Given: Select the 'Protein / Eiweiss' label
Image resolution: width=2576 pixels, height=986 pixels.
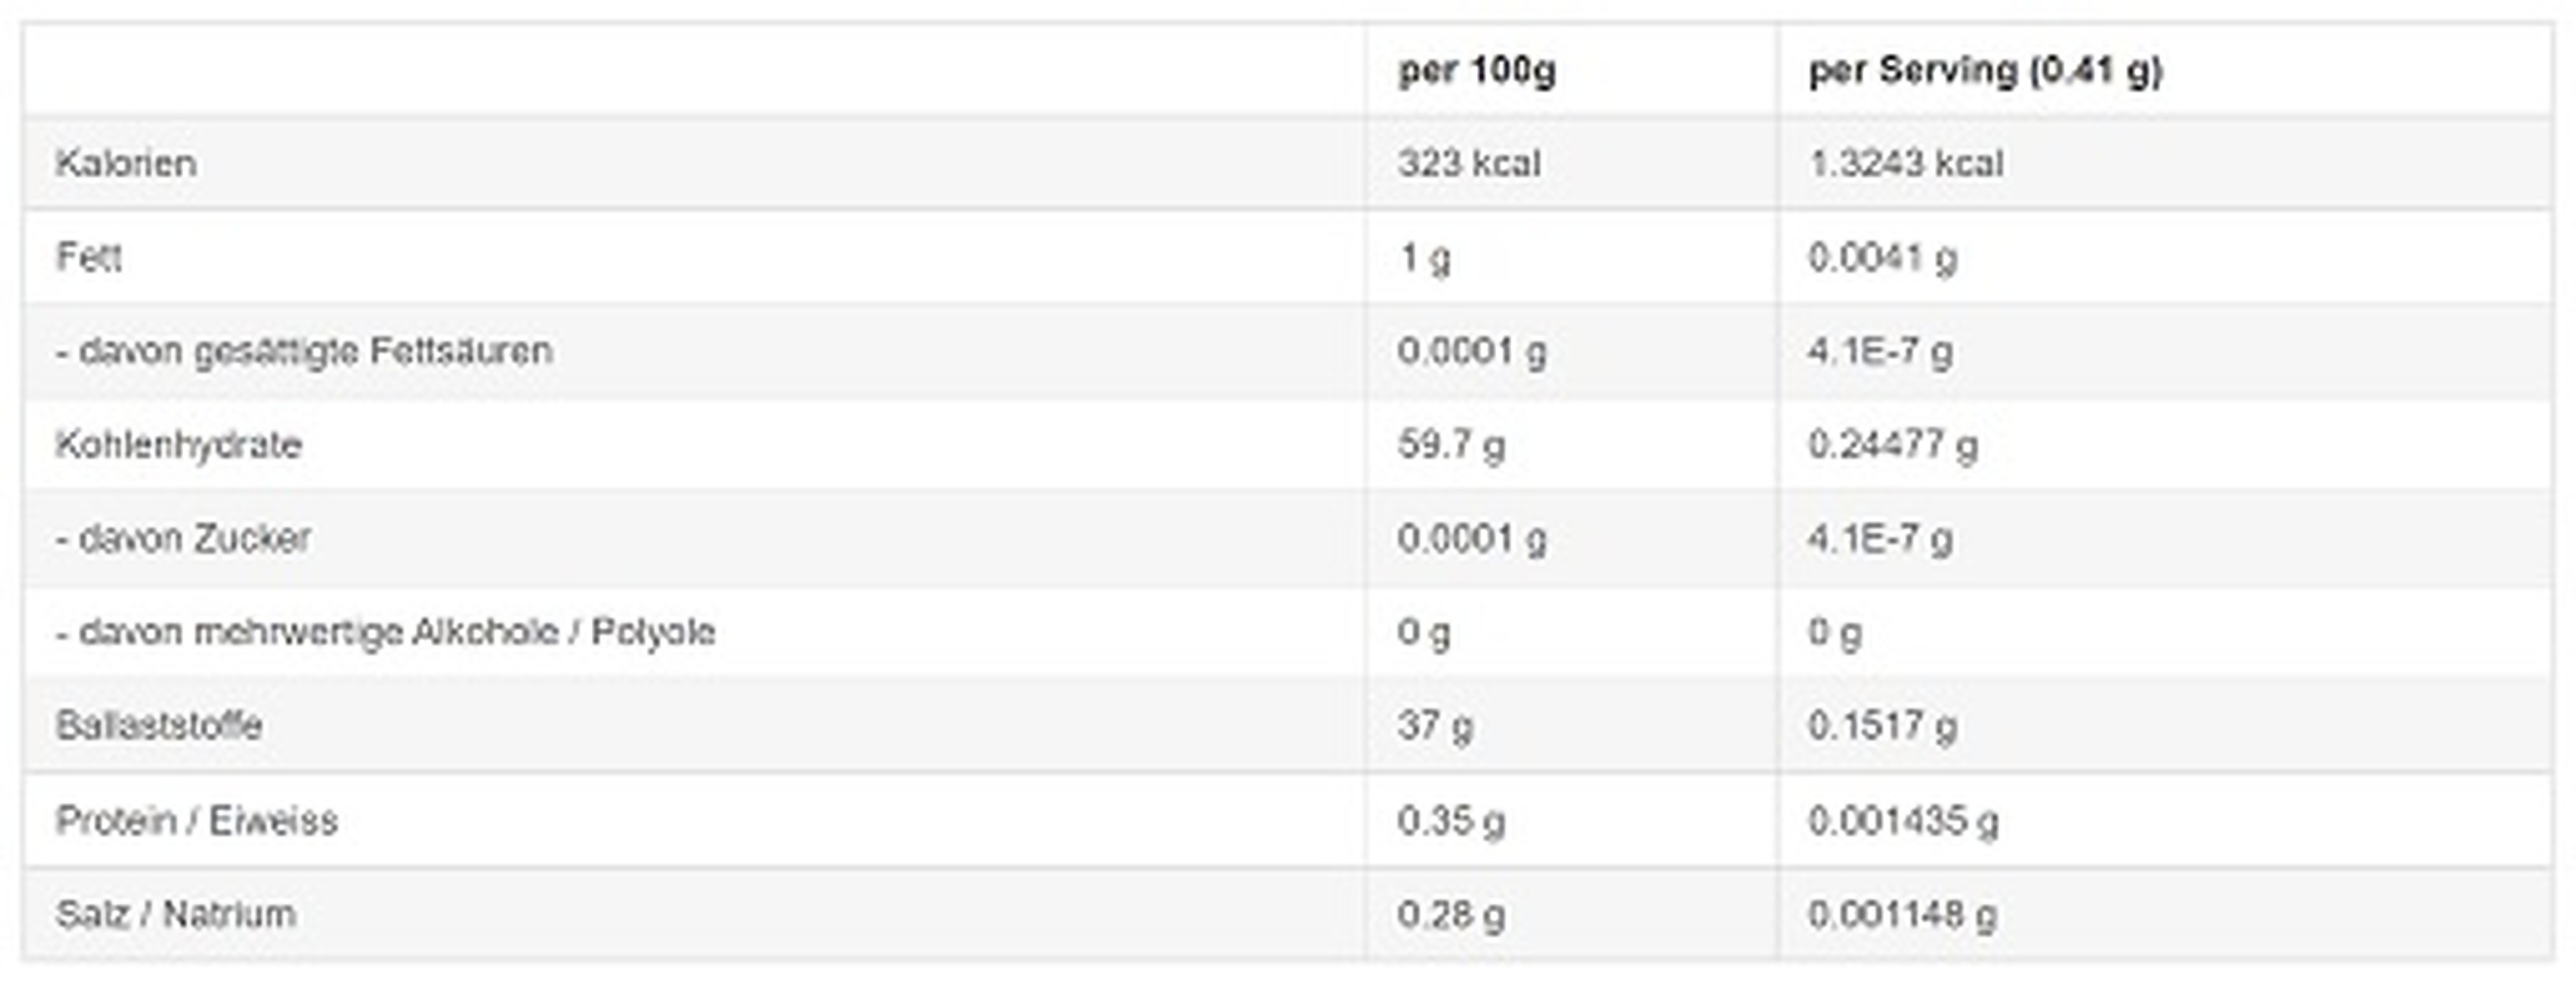Looking at the screenshot, I should pos(197,820).
